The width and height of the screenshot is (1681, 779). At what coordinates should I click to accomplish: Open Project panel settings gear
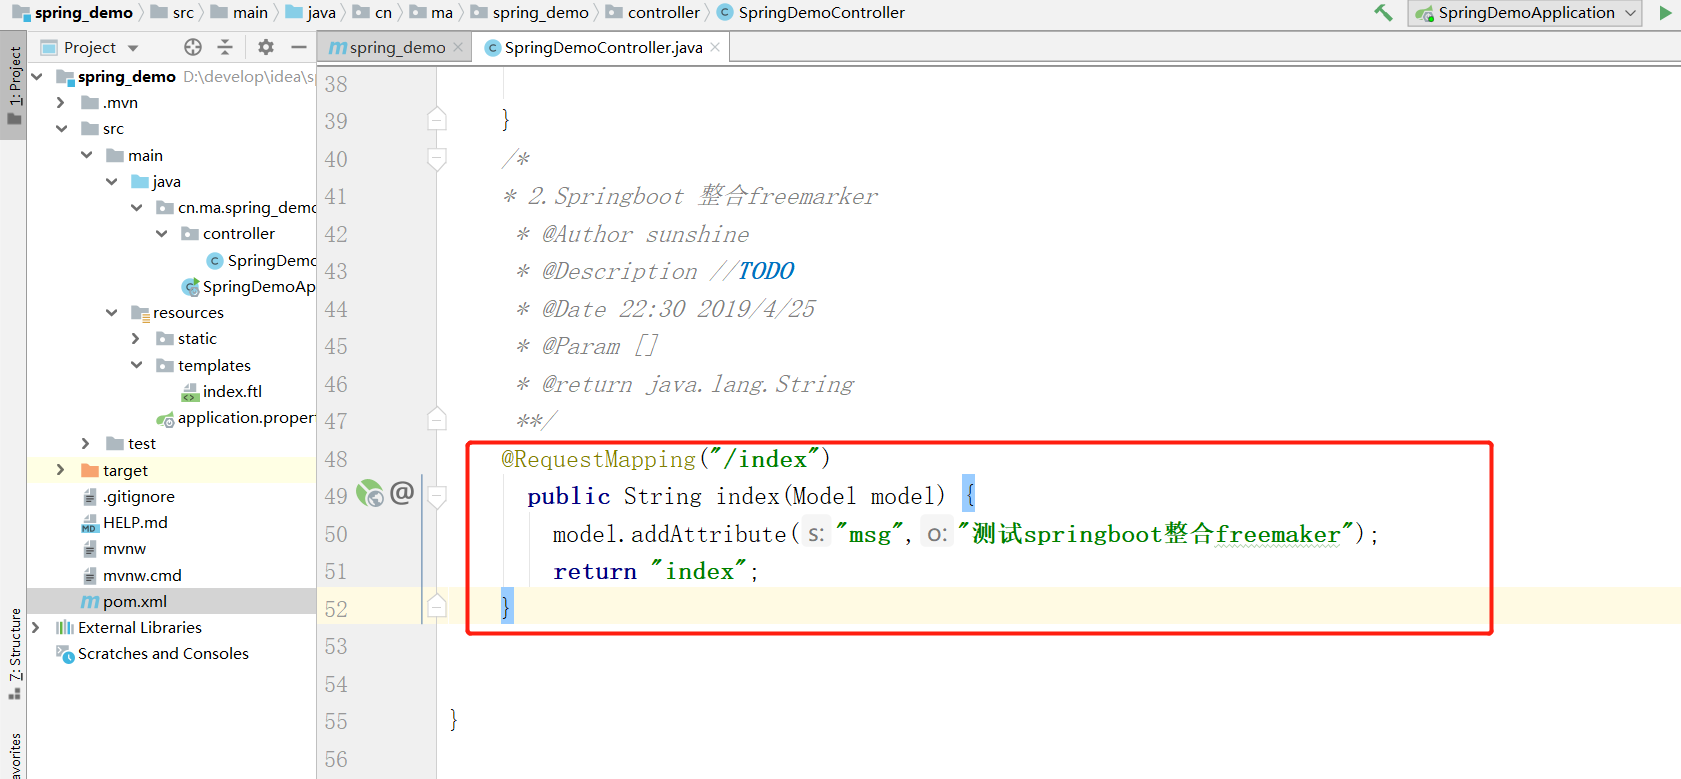(x=265, y=47)
